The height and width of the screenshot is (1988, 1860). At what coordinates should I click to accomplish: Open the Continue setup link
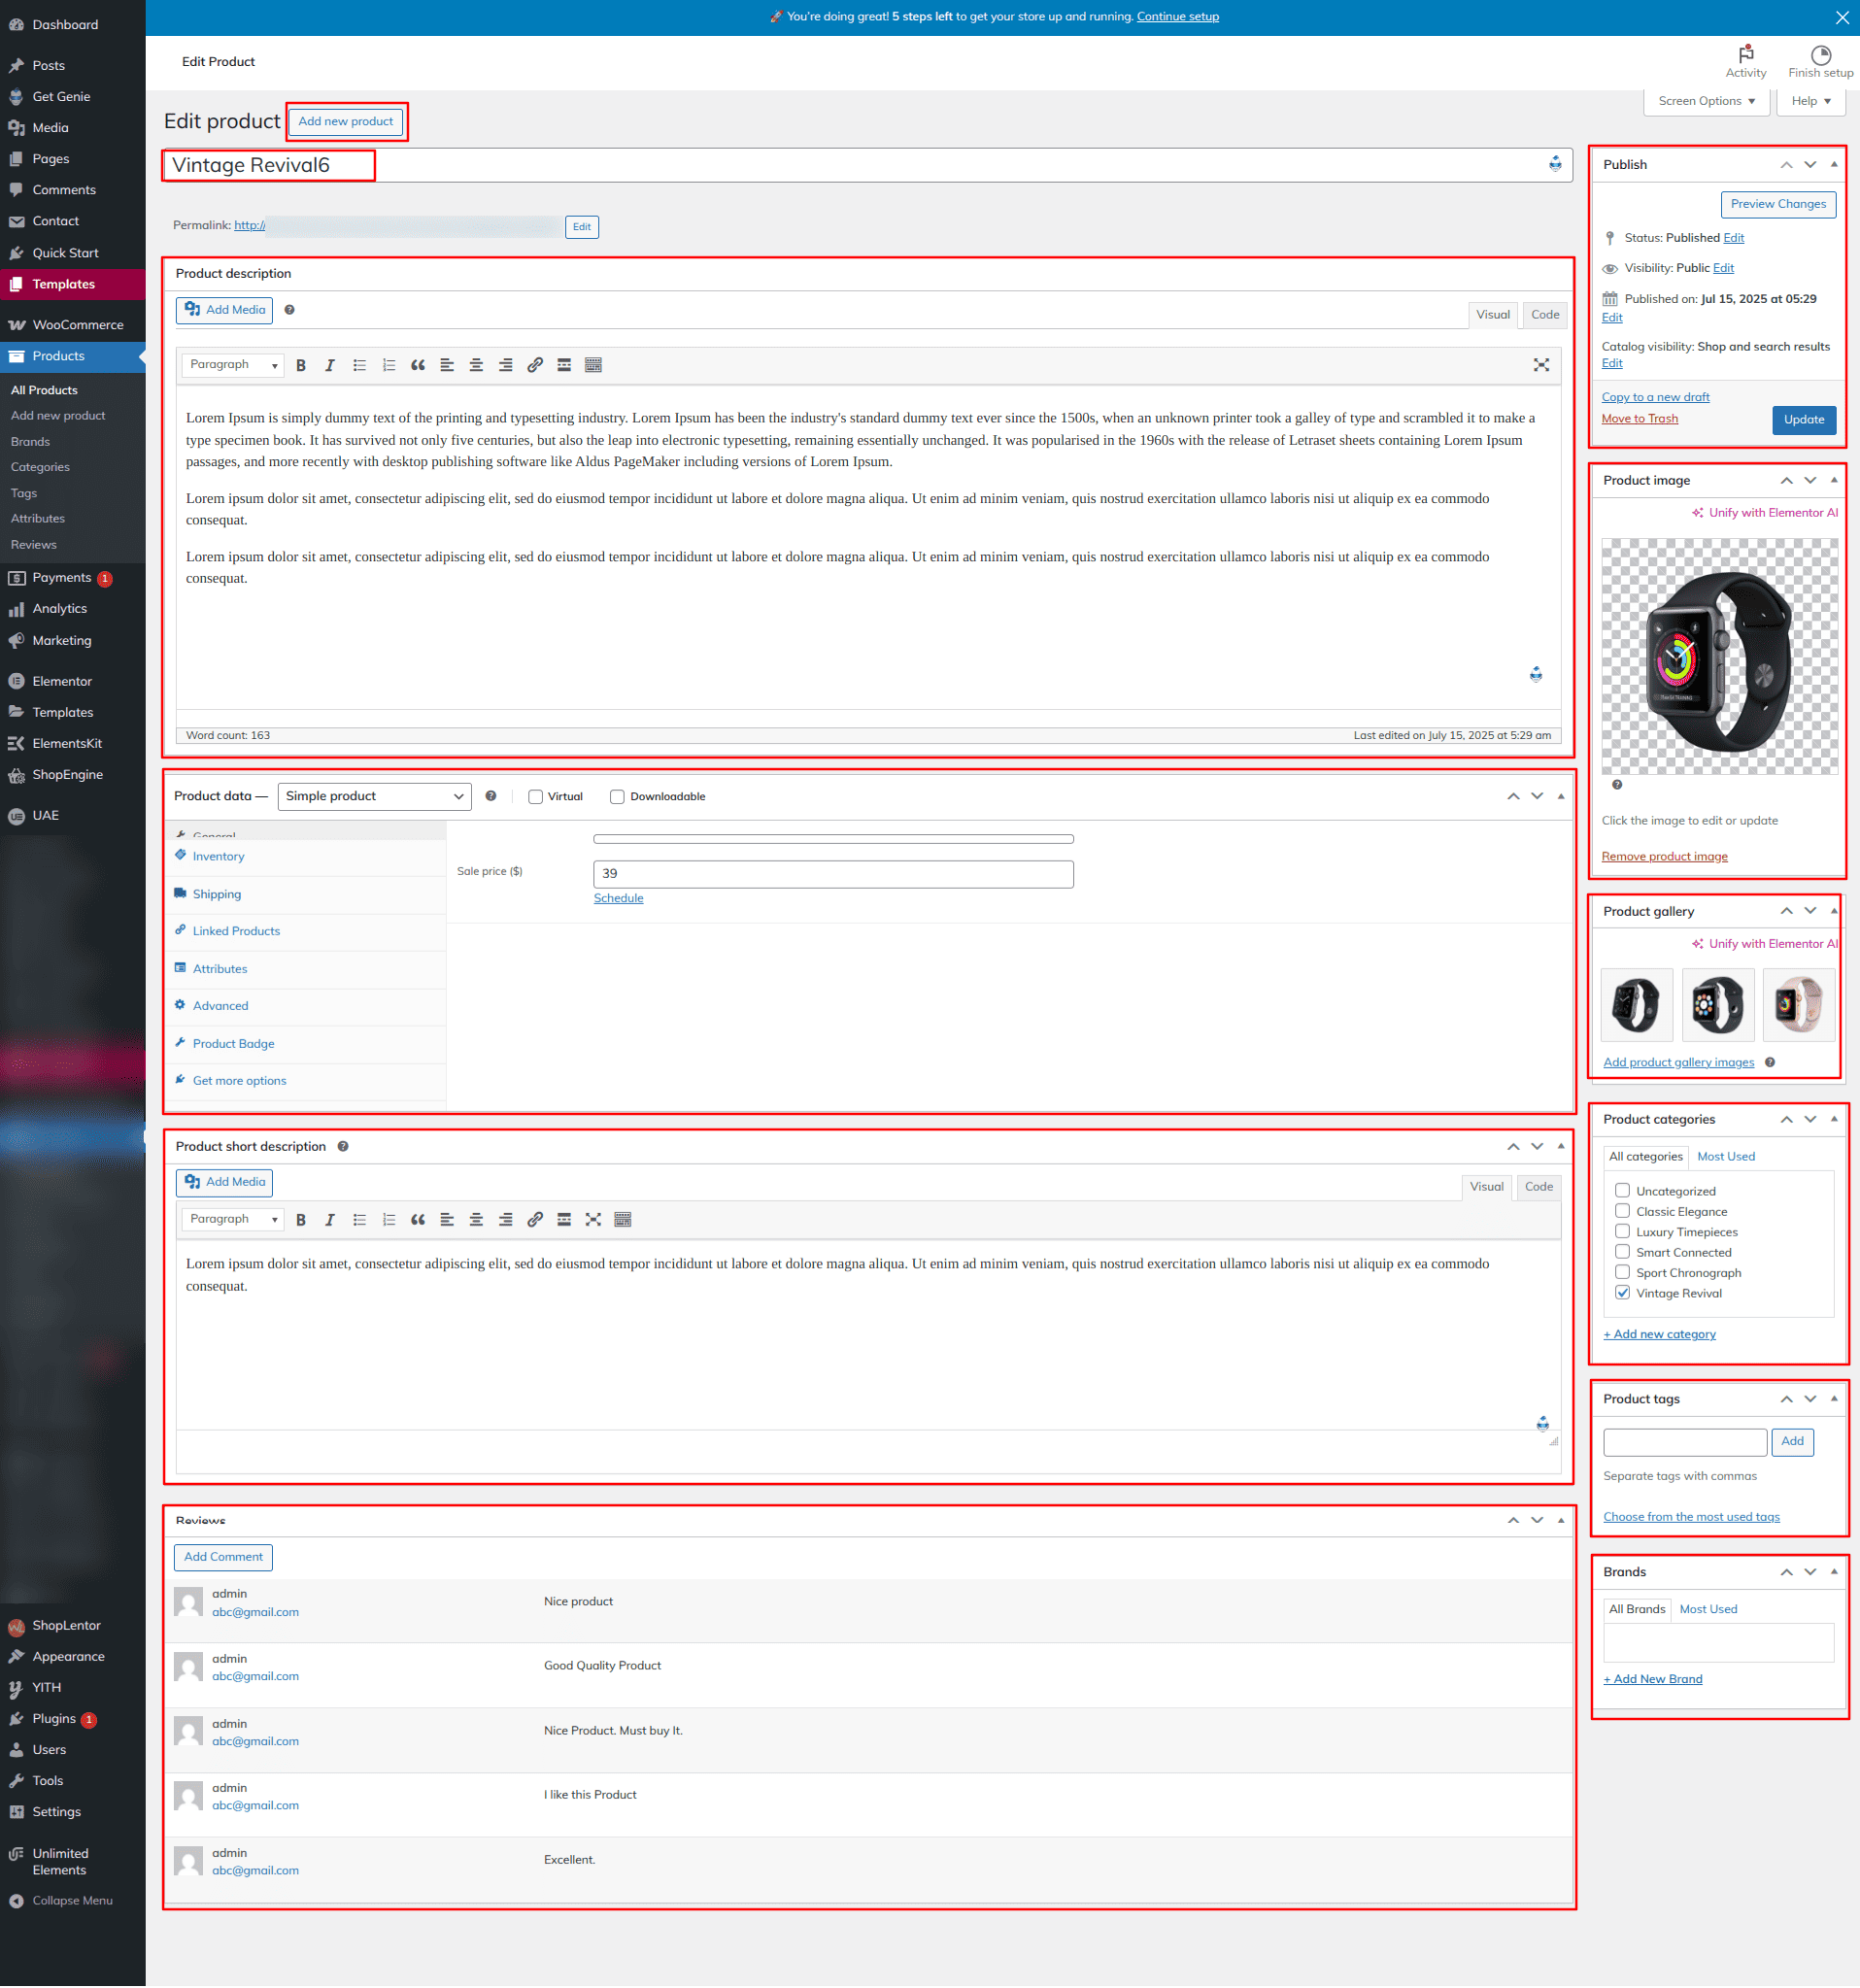pos(1177,17)
